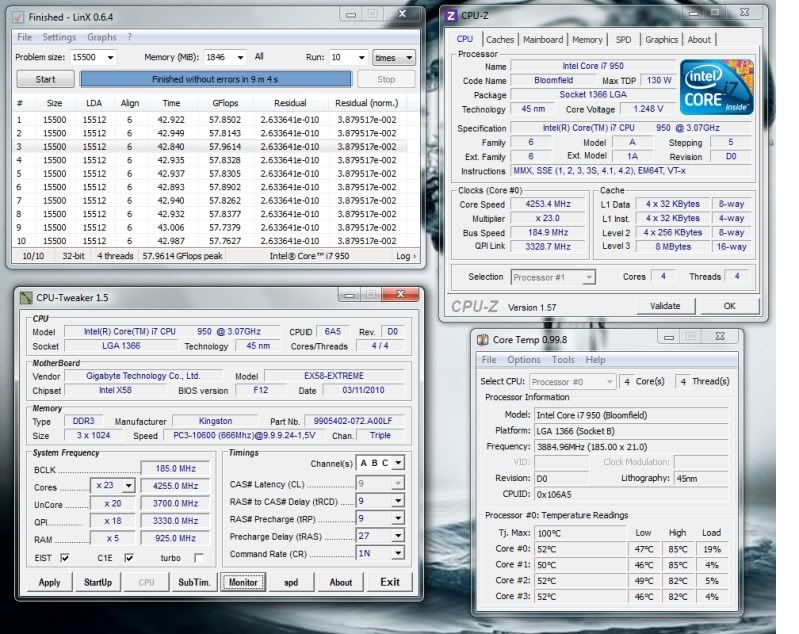Click the Core Temp title bar icon

point(483,339)
